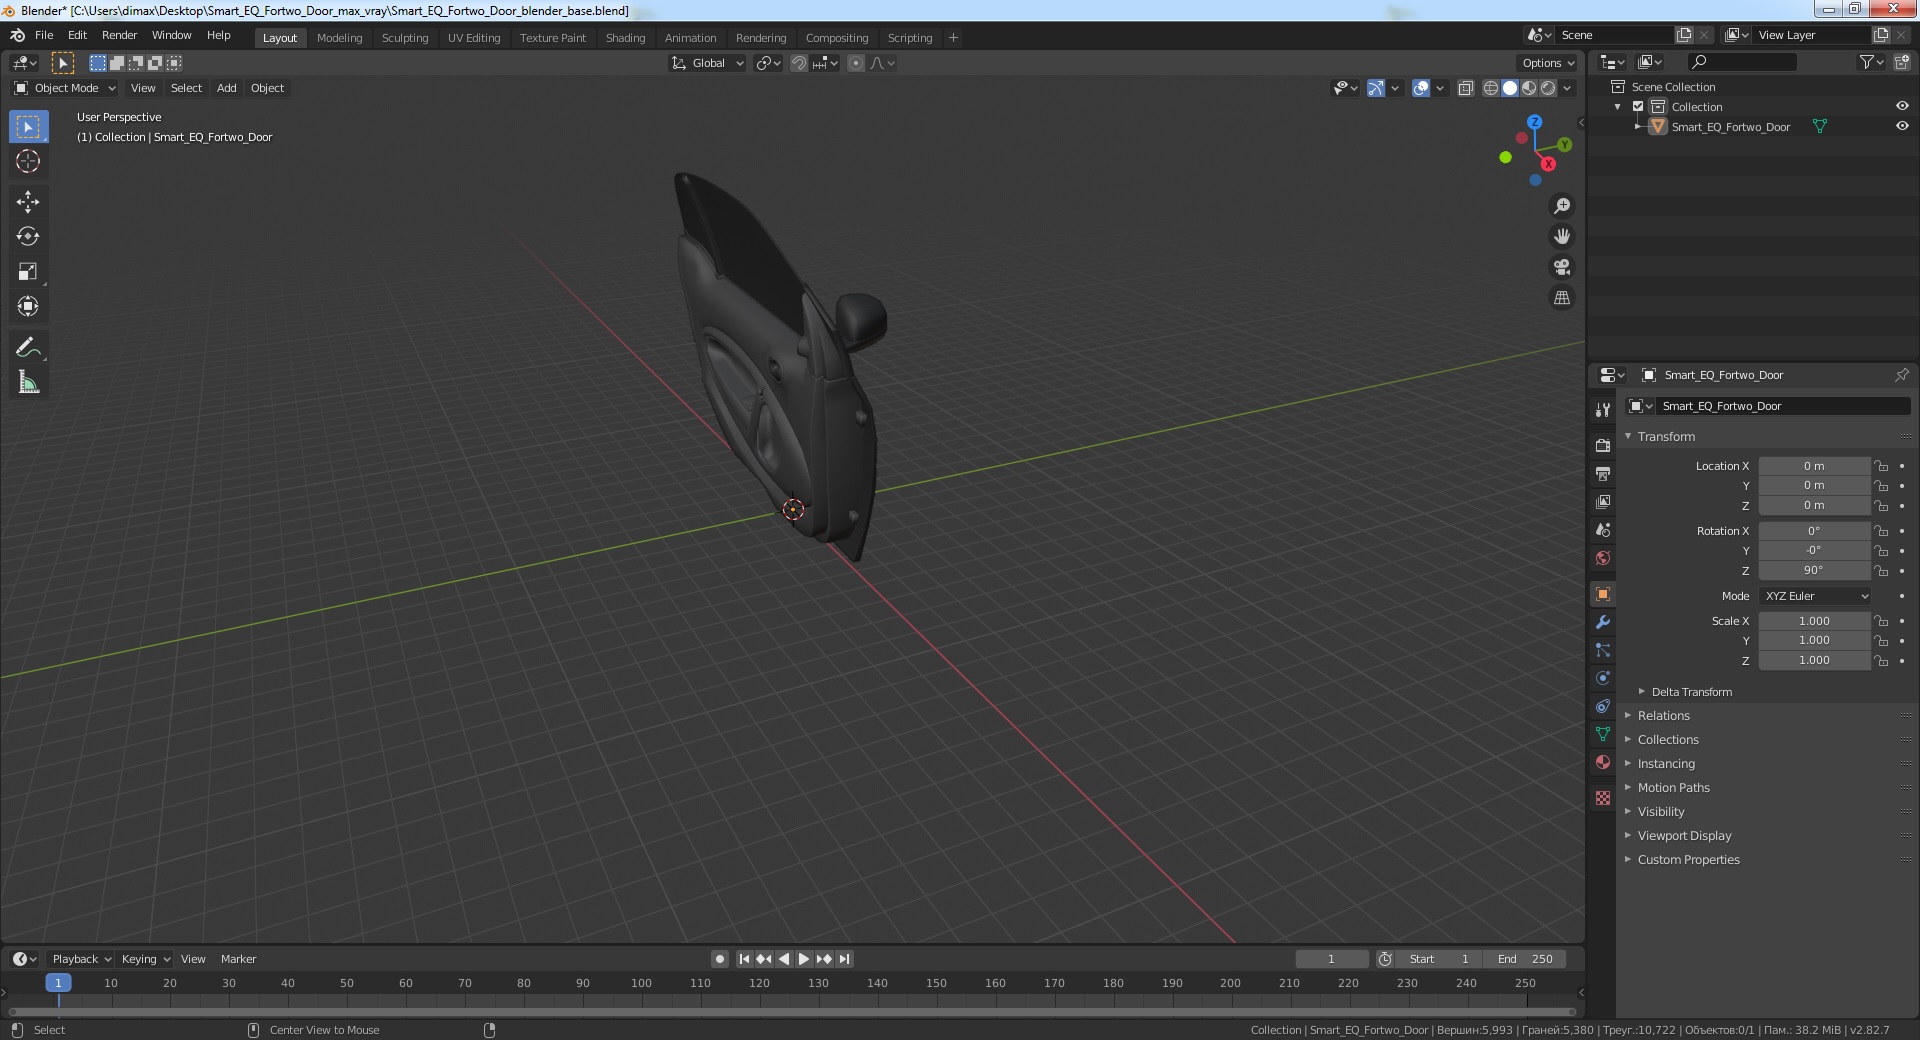This screenshot has height=1040, width=1920.
Task: Open the Render menu
Action: tap(119, 35)
